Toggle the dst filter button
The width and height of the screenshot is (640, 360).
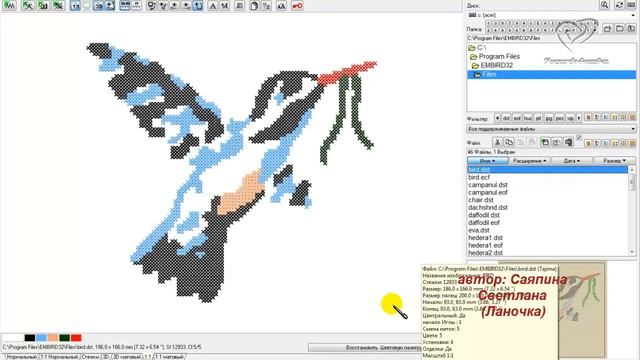click(506, 118)
